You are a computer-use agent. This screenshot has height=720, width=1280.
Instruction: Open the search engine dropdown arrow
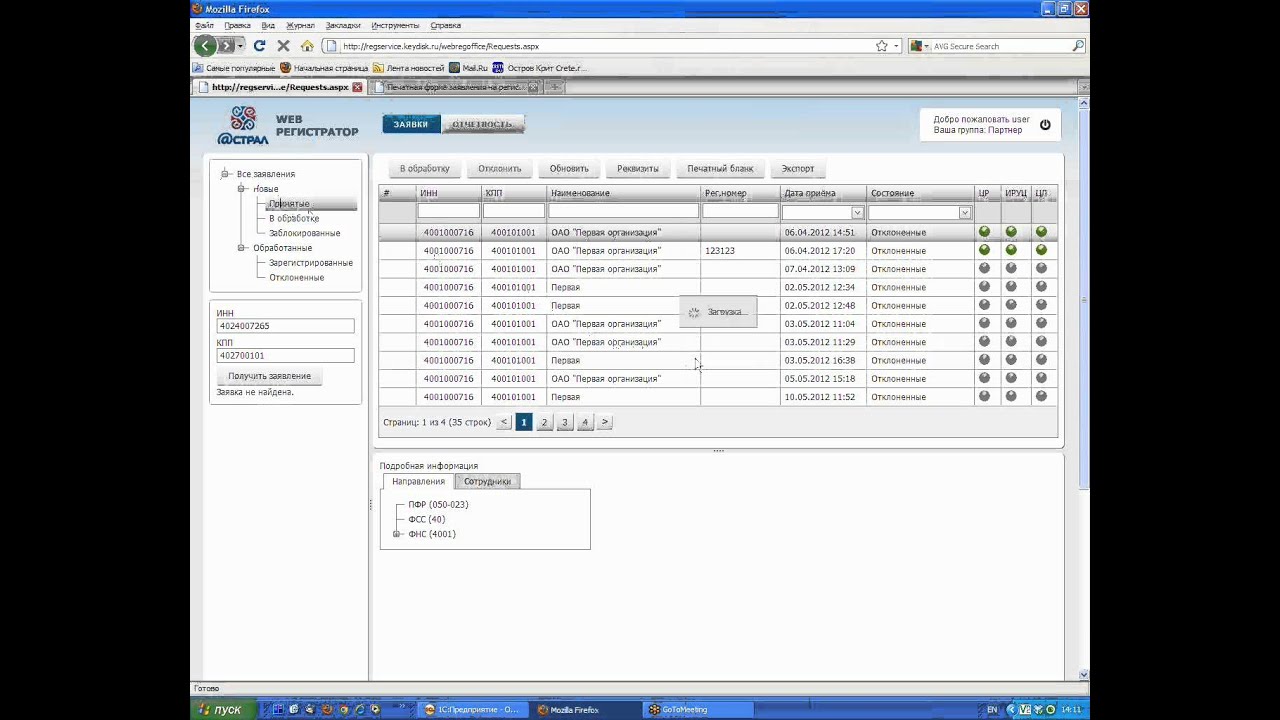pos(927,46)
